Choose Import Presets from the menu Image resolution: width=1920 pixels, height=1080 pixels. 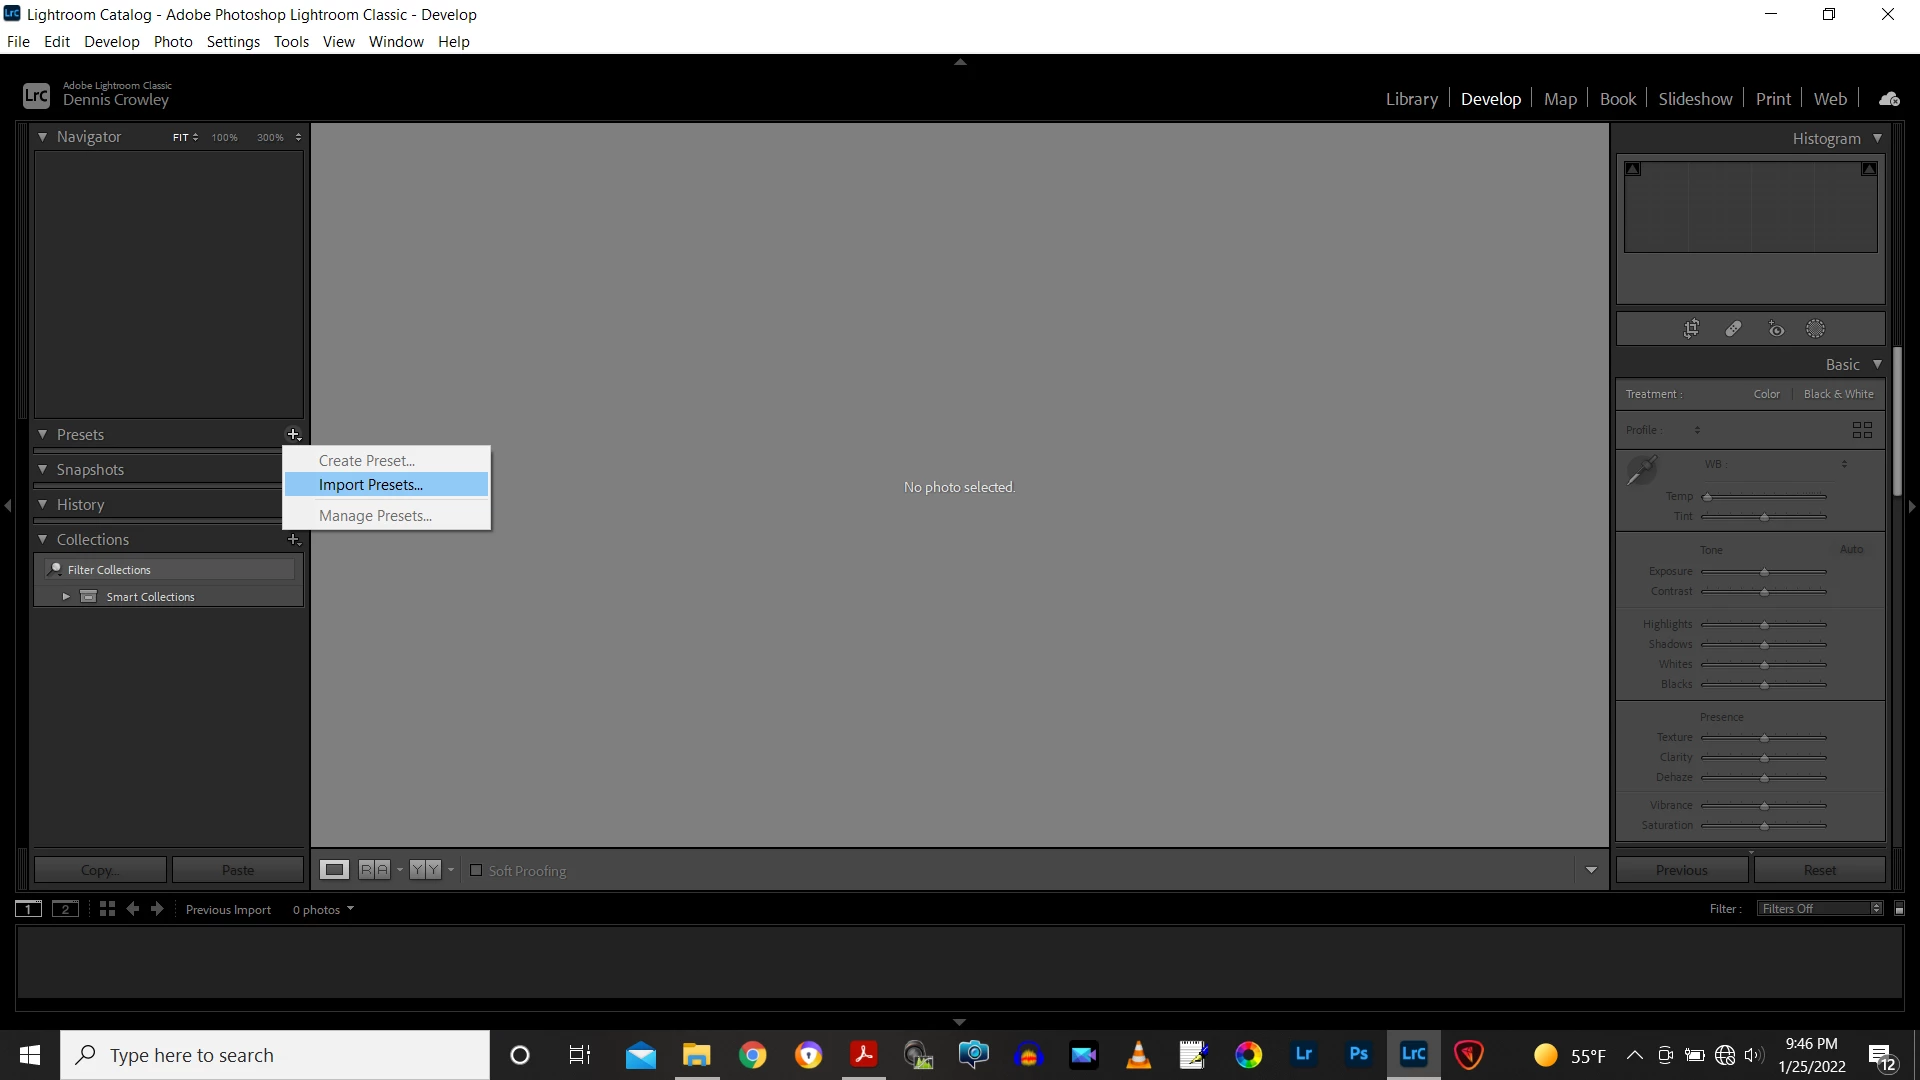(x=371, y=485)
